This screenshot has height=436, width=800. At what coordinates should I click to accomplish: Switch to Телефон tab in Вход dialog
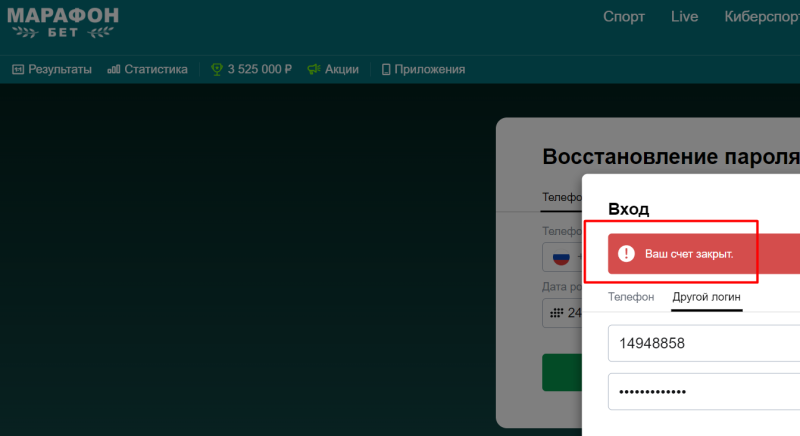coord(631,297)
